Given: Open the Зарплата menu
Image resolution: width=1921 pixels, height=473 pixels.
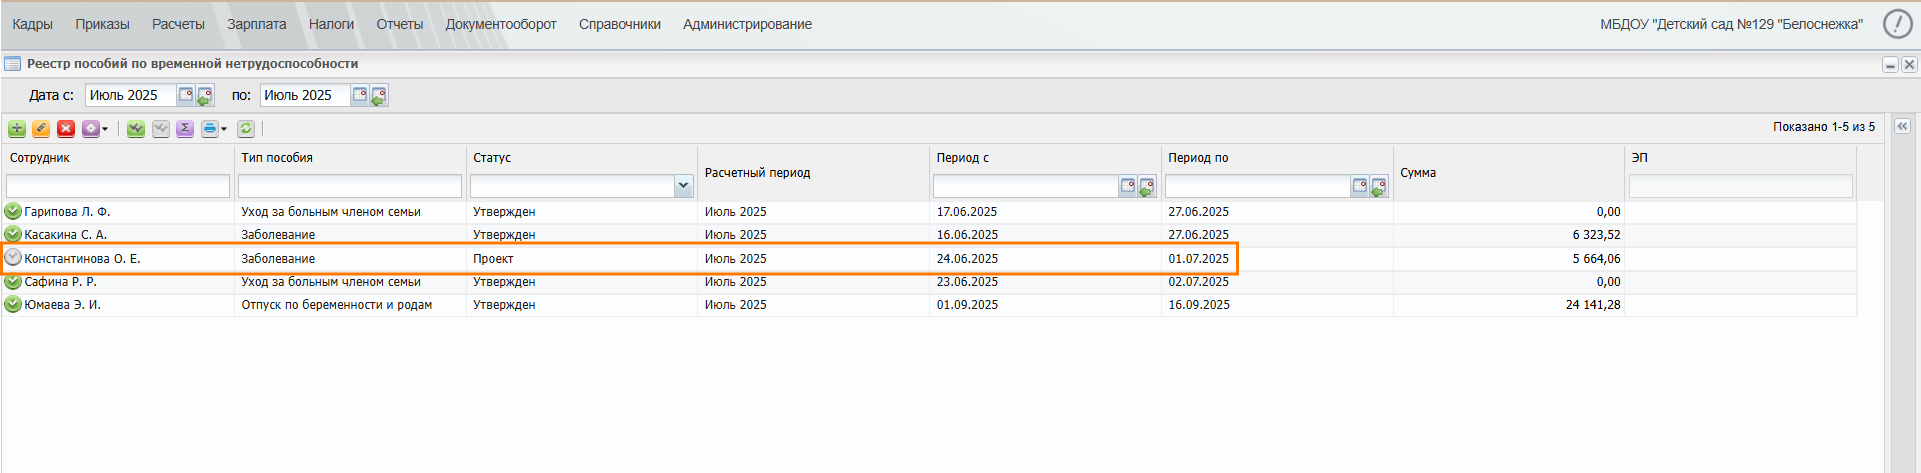Looking at the screenshot, I should [x=256, y=24].
